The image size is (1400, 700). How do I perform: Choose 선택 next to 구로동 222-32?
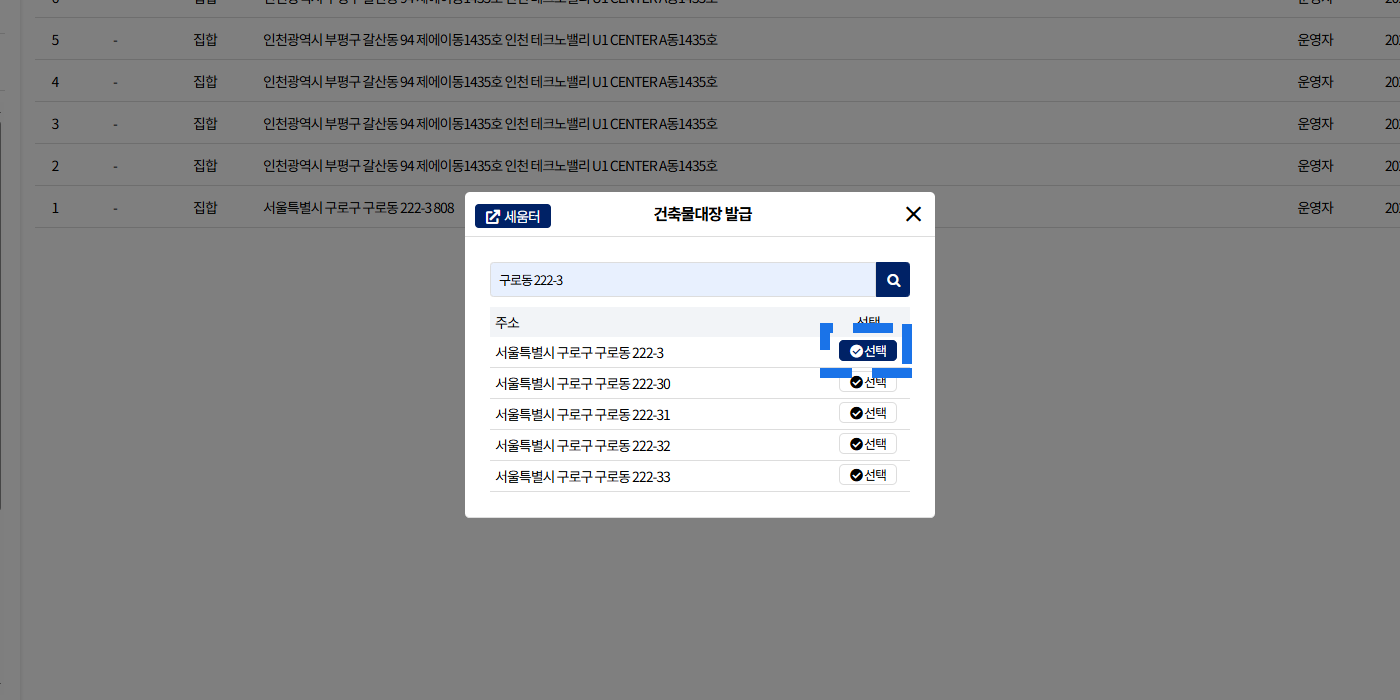[x=867, y=444]
